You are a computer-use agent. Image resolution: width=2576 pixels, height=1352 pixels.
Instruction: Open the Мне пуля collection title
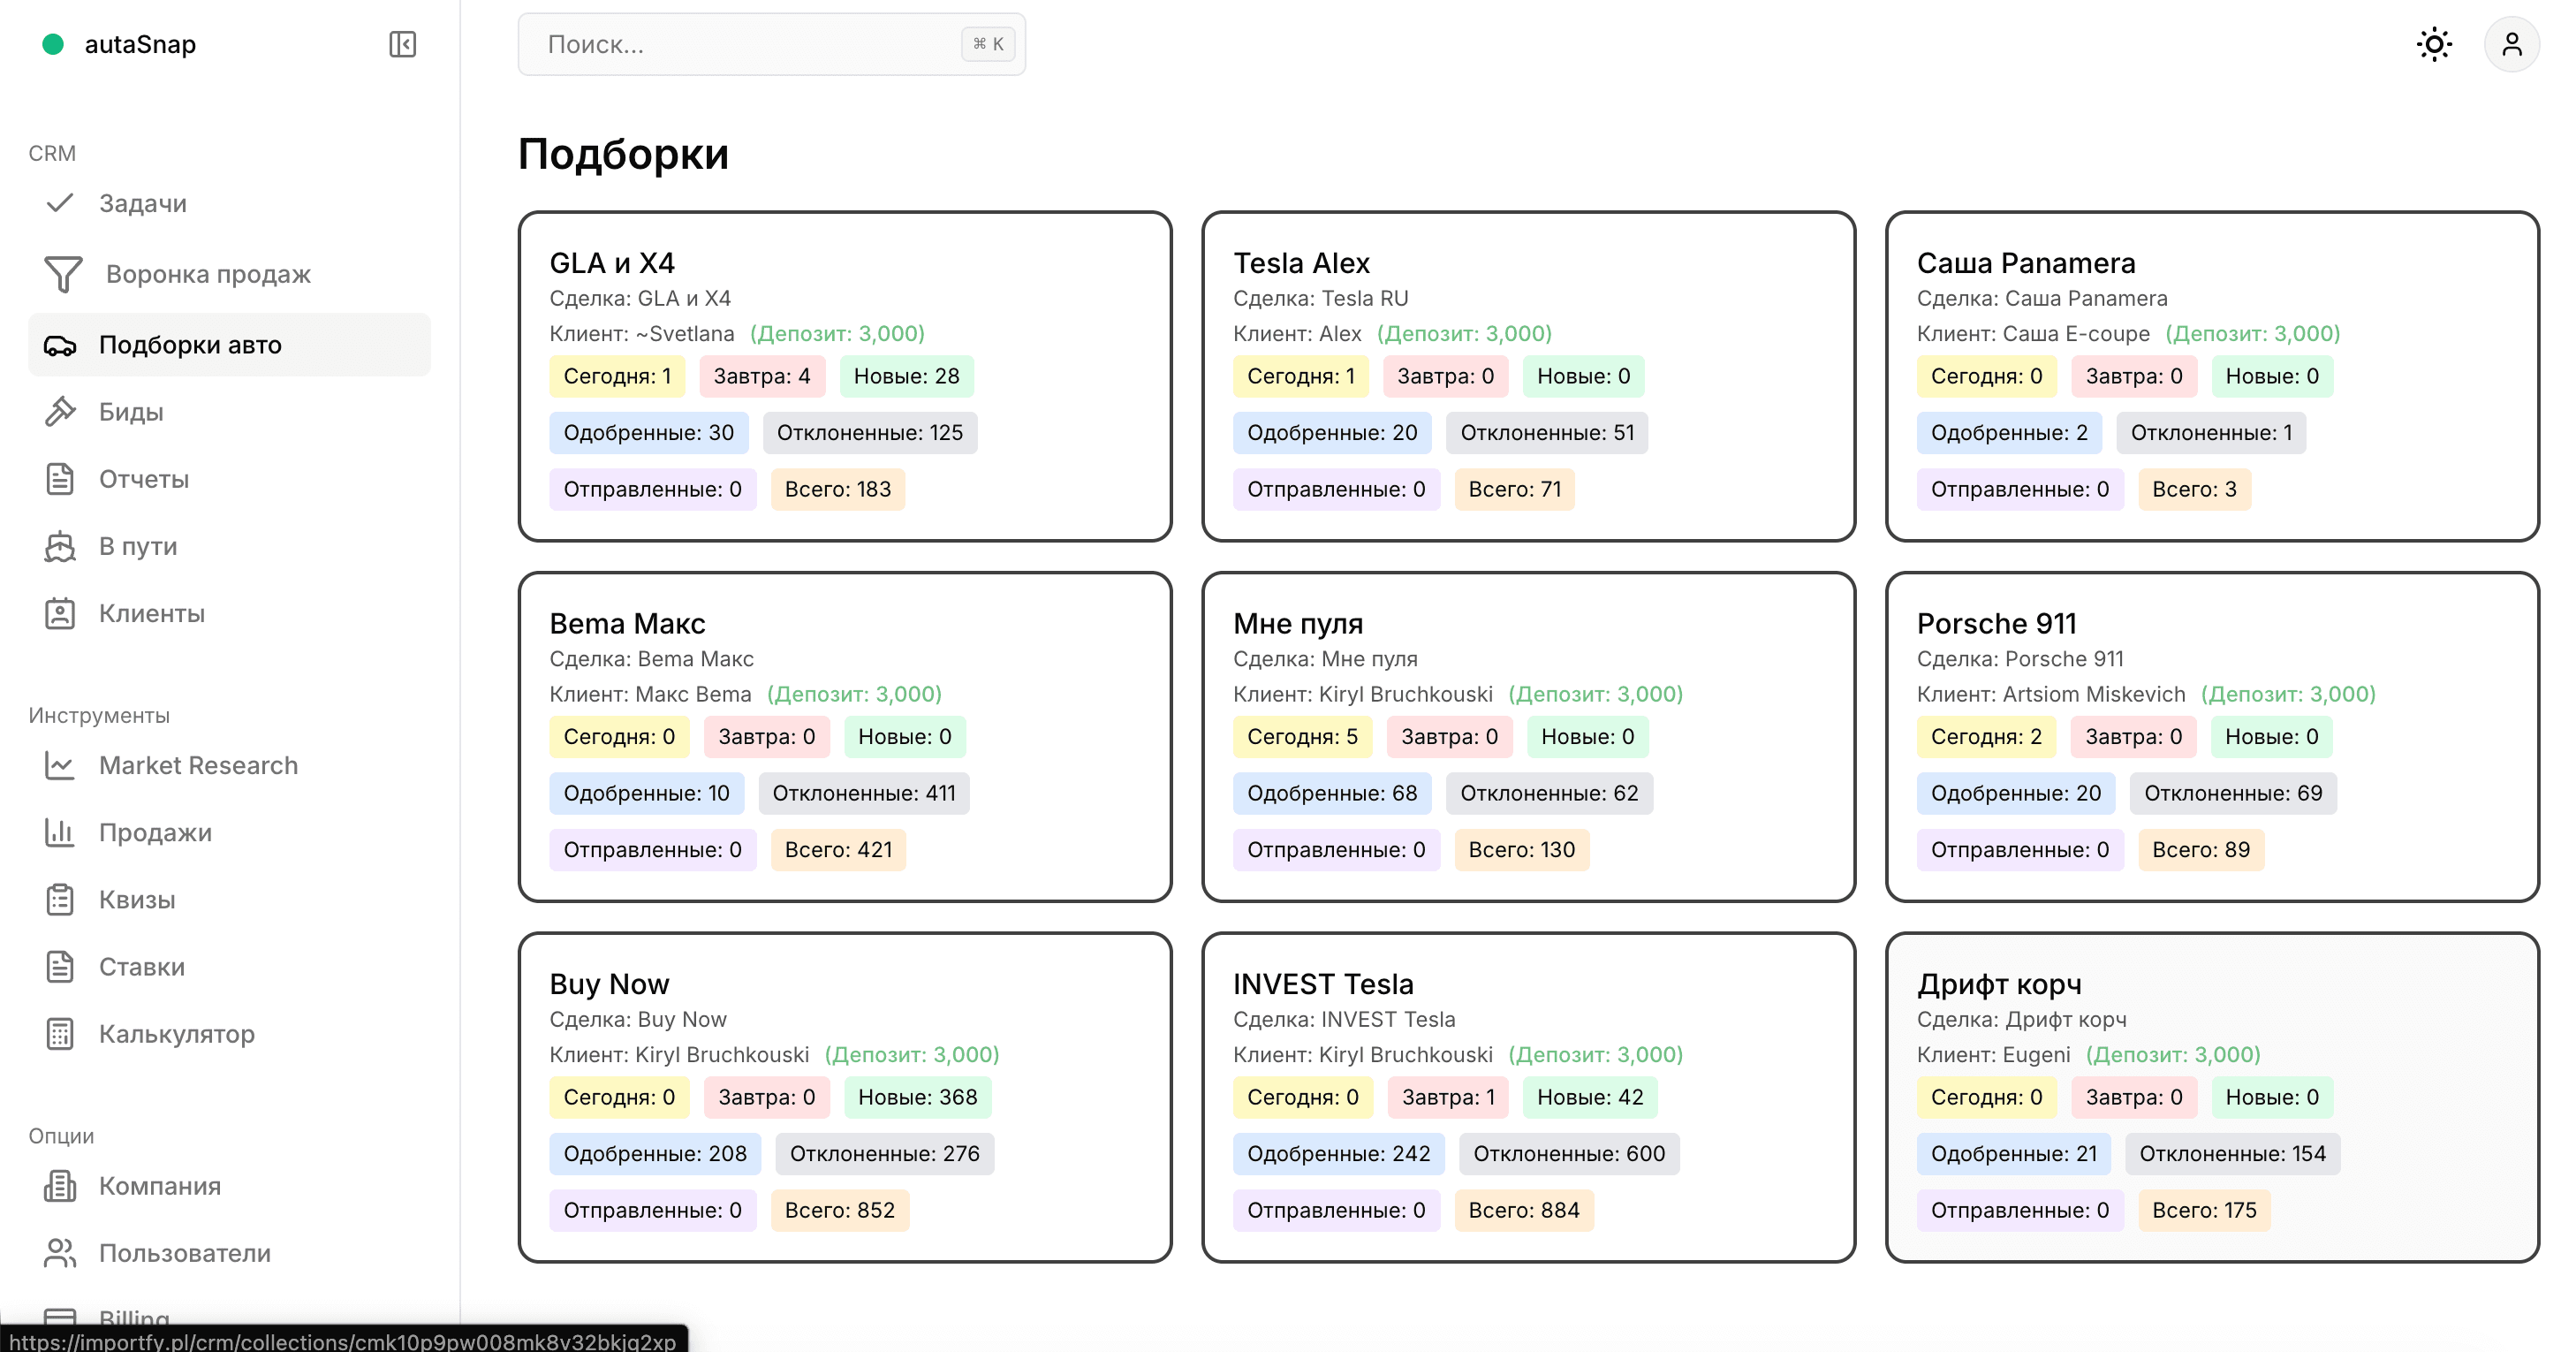click(1297, 623)
